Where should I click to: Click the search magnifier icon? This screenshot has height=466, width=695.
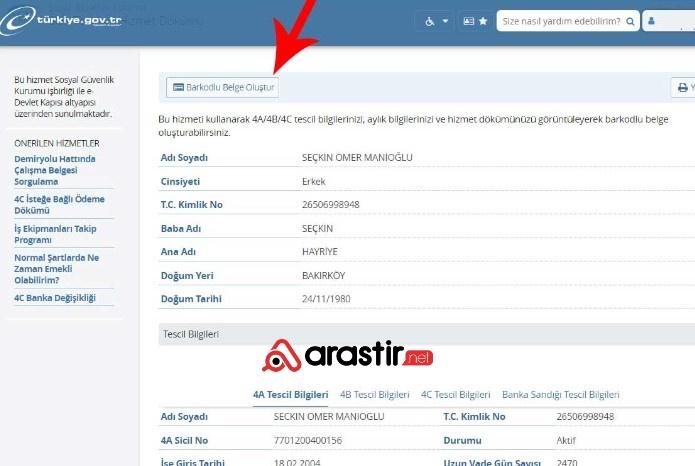630,21
